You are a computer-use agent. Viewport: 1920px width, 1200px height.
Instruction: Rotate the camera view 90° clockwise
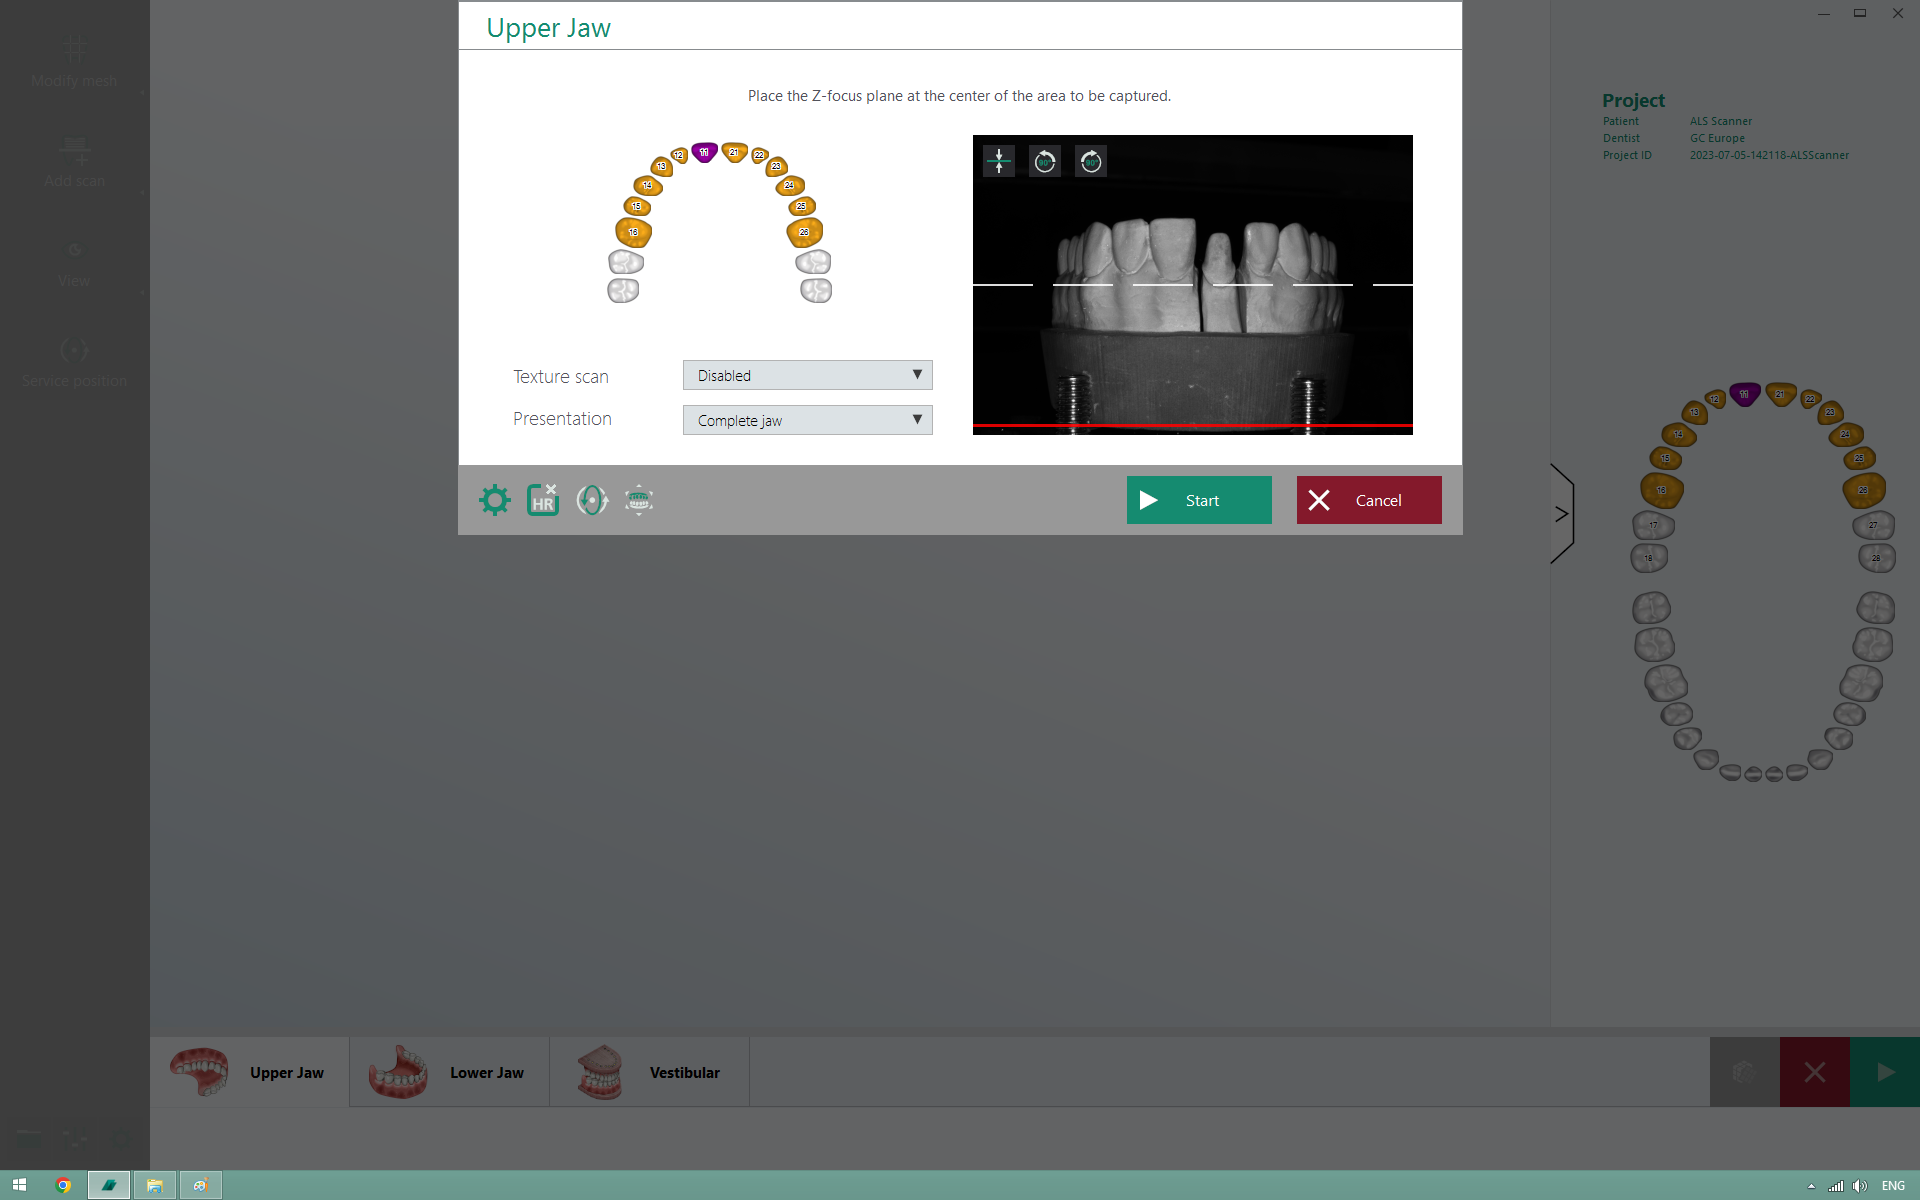(1091, 160)
